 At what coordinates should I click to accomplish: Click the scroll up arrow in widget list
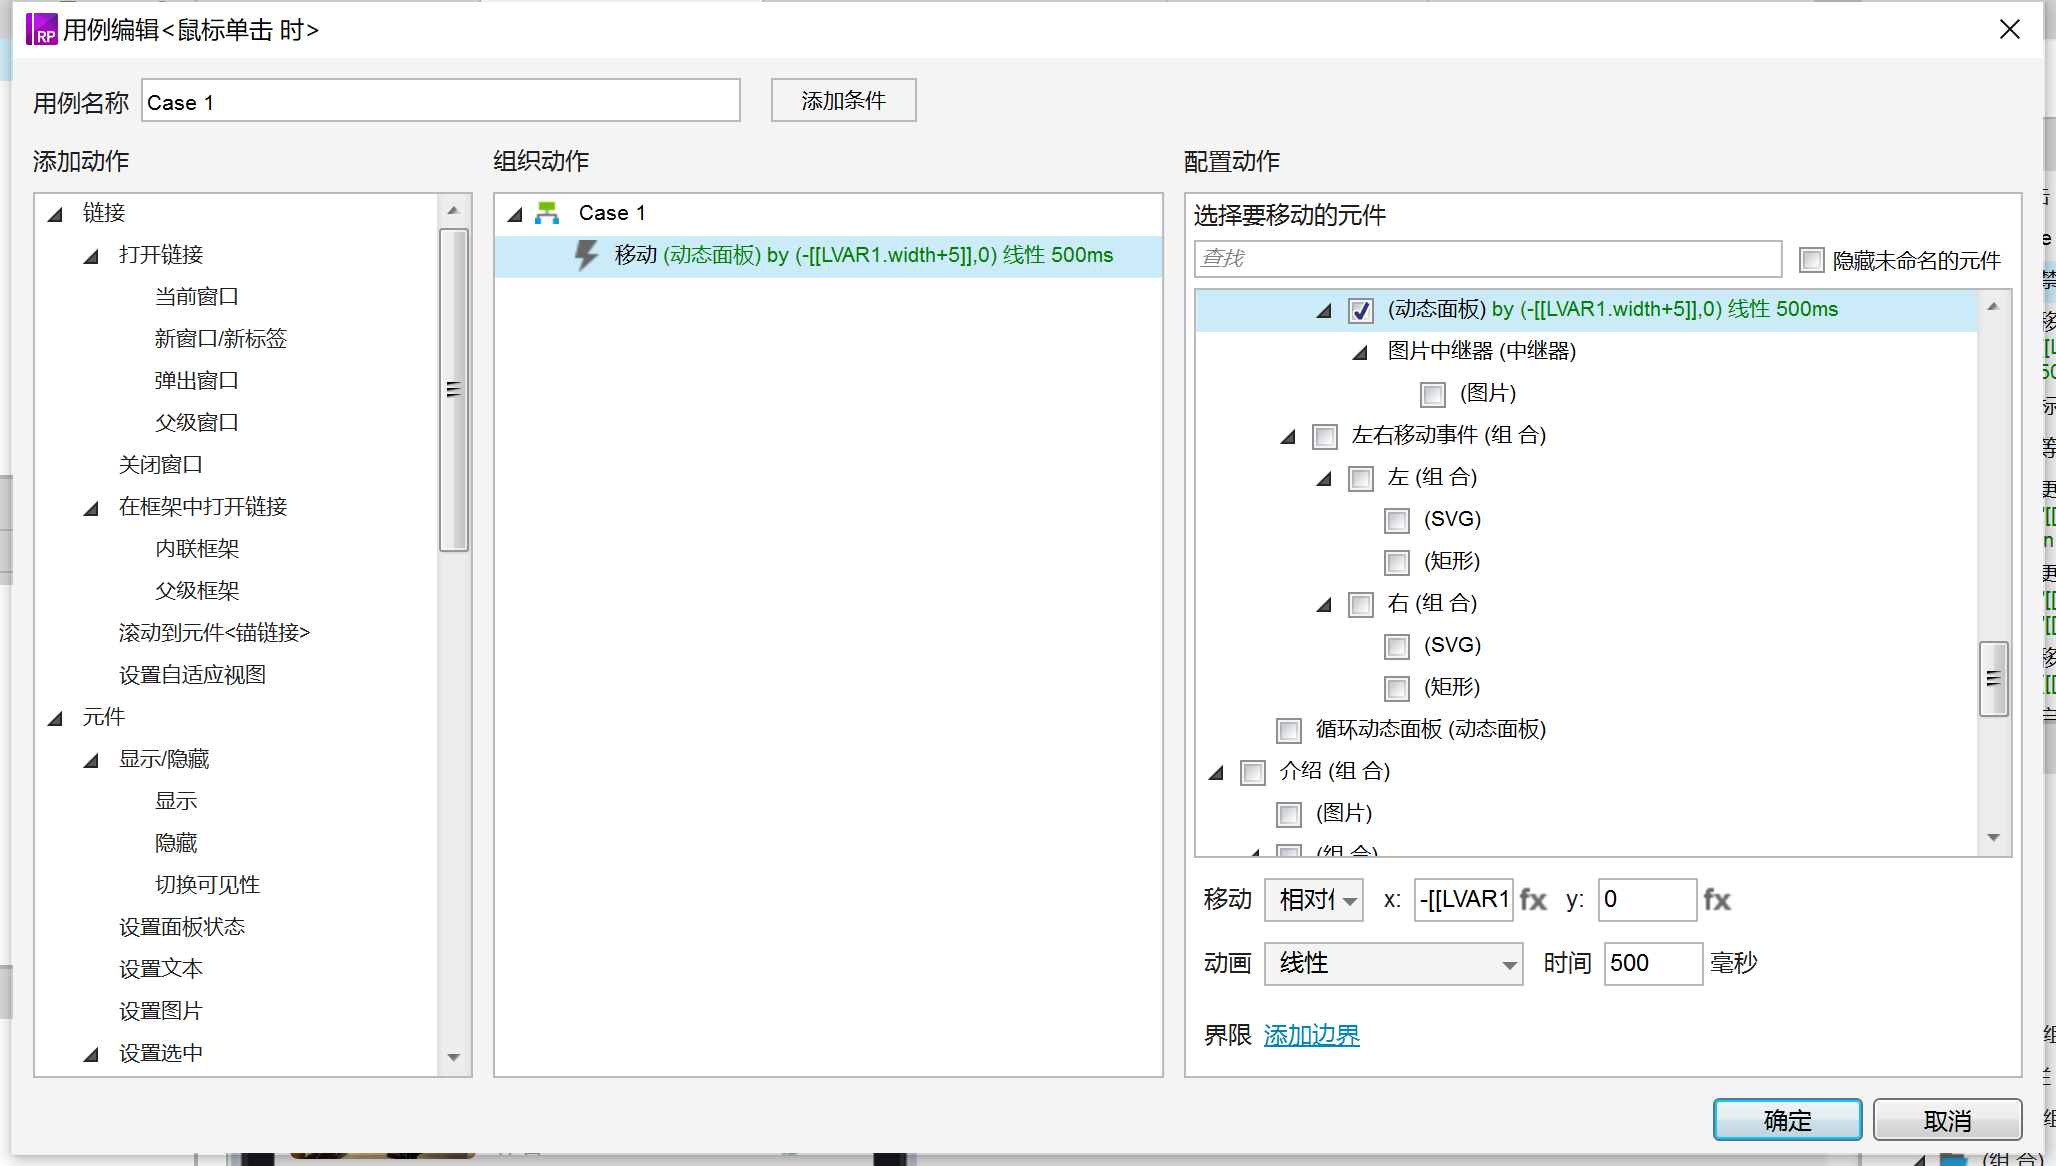pyautogui.click(x=1993, y=307)
